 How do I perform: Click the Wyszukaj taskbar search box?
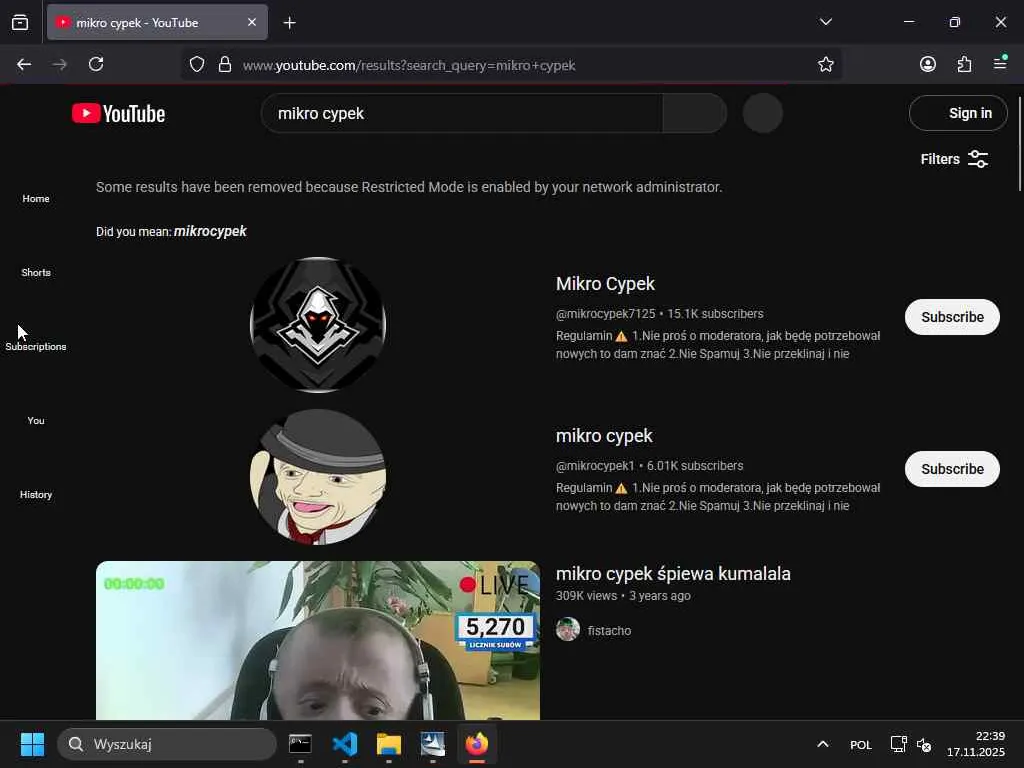(167, 744)
